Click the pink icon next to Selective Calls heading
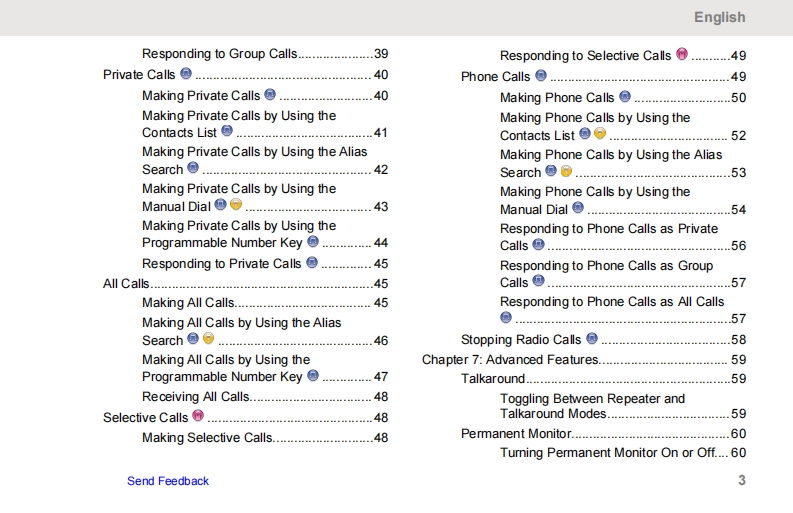Viewport: 793px width, 513px height. tap(198, 416)
